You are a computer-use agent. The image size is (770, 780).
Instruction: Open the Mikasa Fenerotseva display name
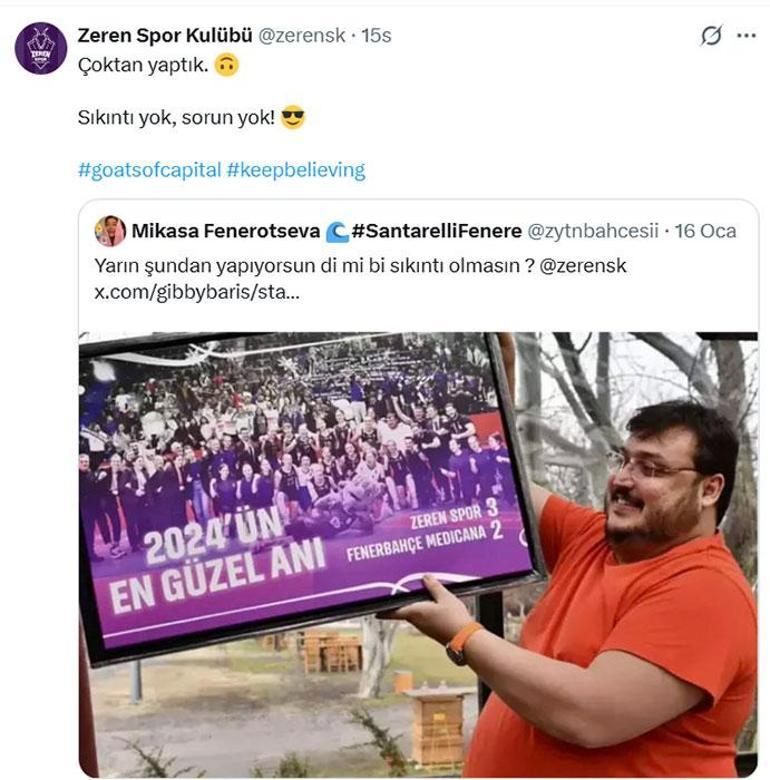[226, 231]
